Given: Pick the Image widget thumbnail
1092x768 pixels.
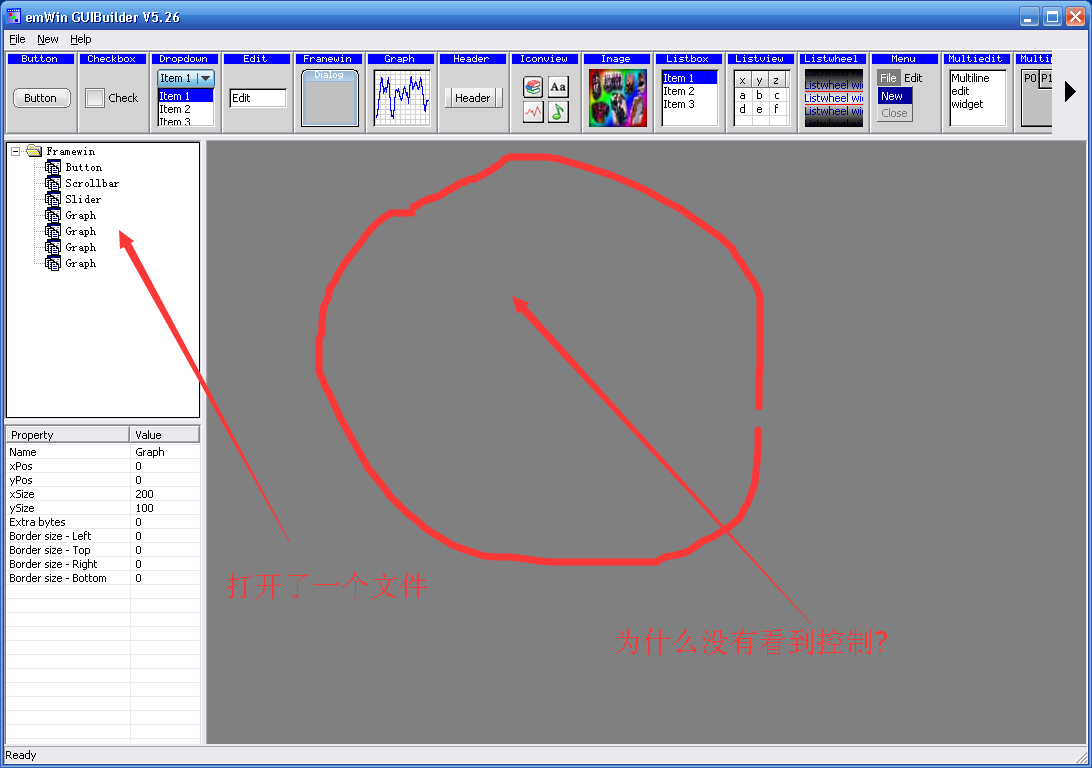Looking at the screenshot, I should coord(618,97).
